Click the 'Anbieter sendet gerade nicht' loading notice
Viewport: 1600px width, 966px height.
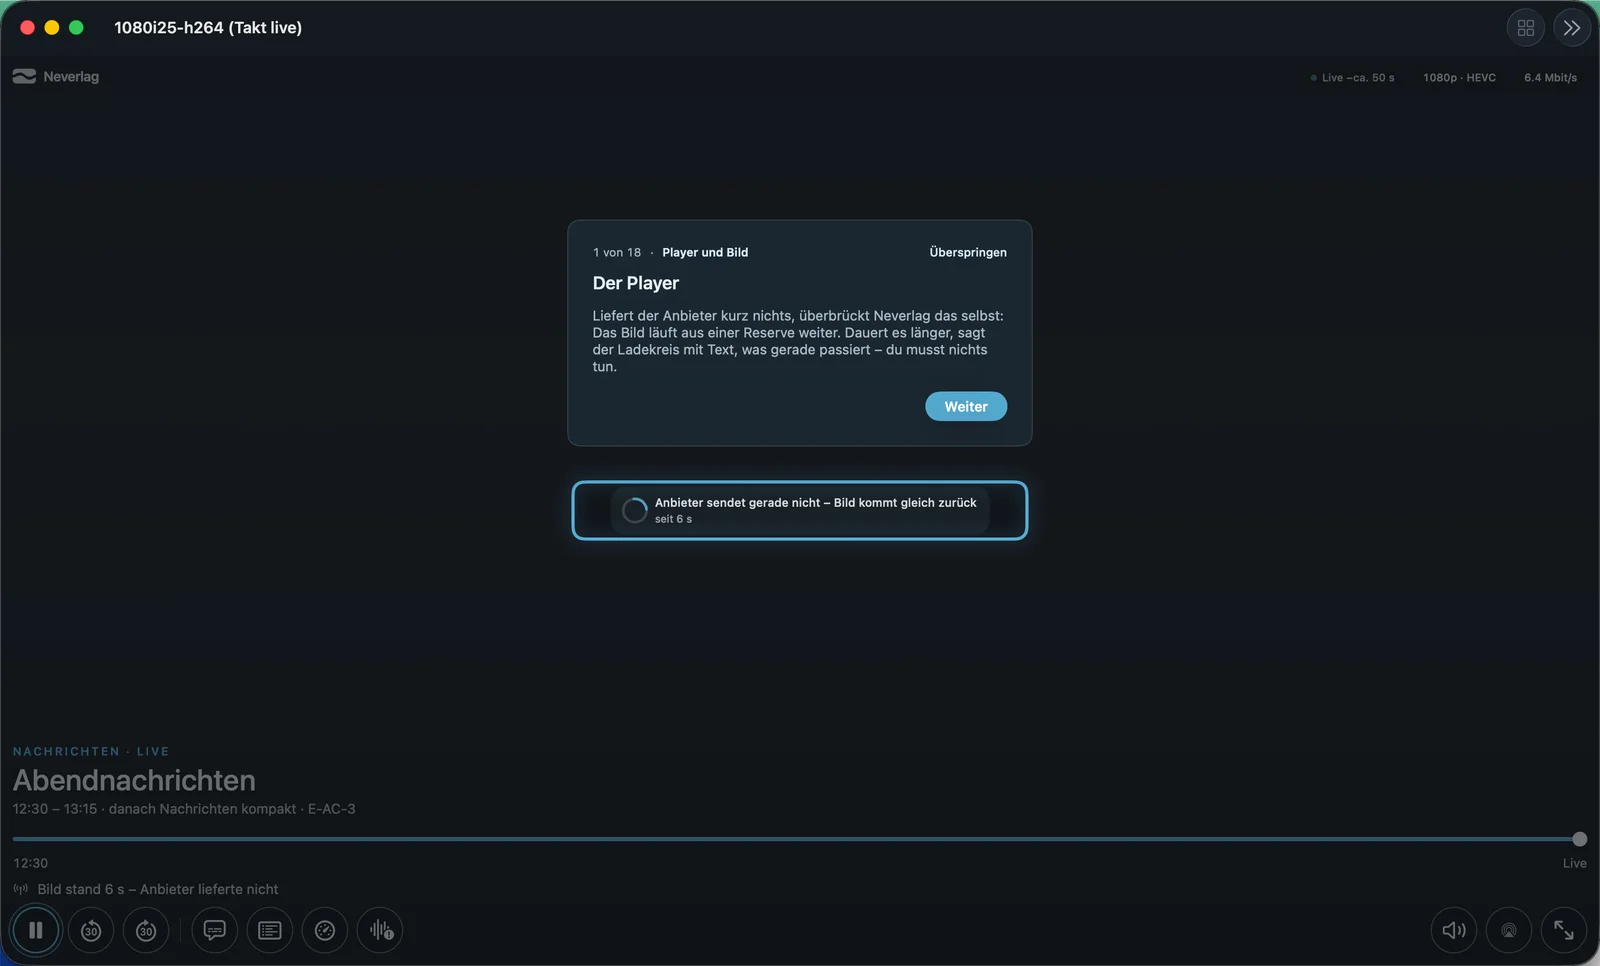click(800, 510)
